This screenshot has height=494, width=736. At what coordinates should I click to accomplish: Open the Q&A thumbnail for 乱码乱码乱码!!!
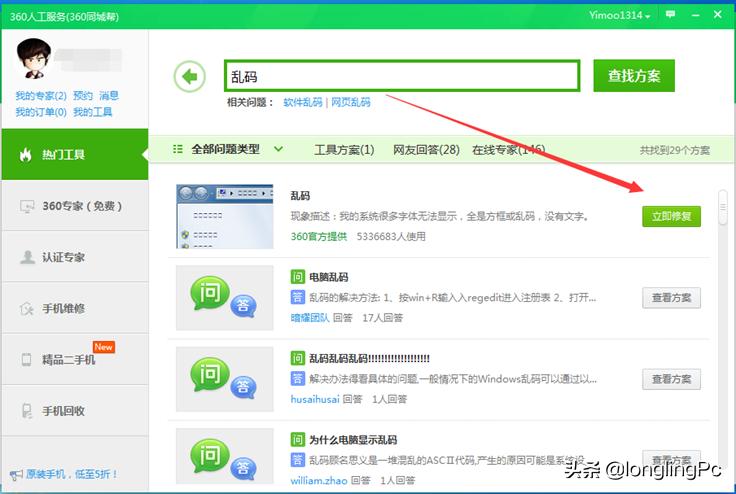point(225,379)
